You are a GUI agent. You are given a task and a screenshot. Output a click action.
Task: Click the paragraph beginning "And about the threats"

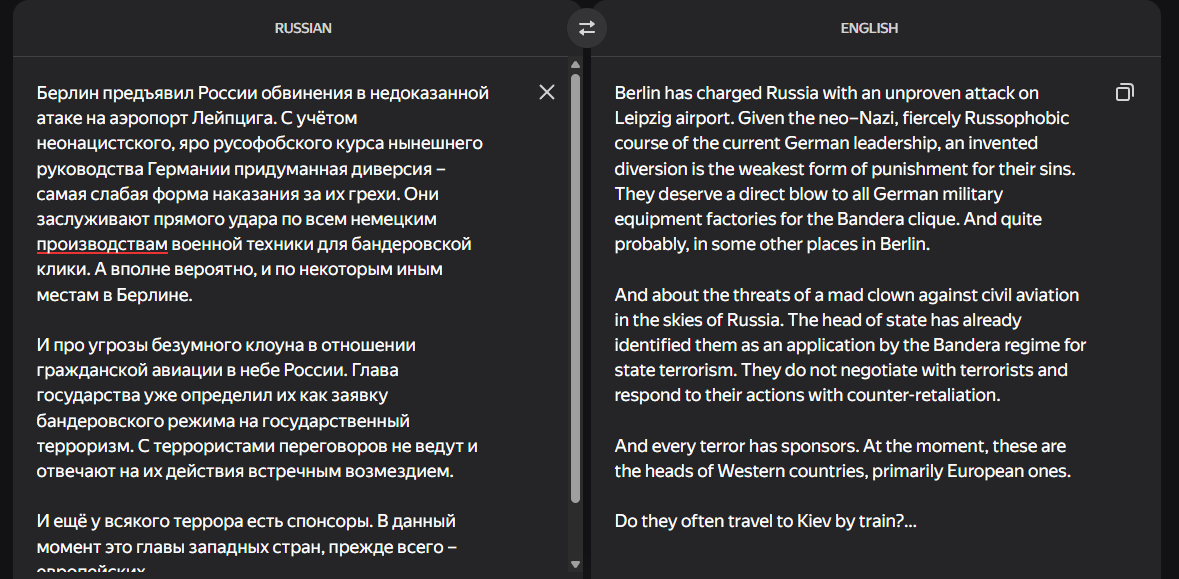[850, 345]
